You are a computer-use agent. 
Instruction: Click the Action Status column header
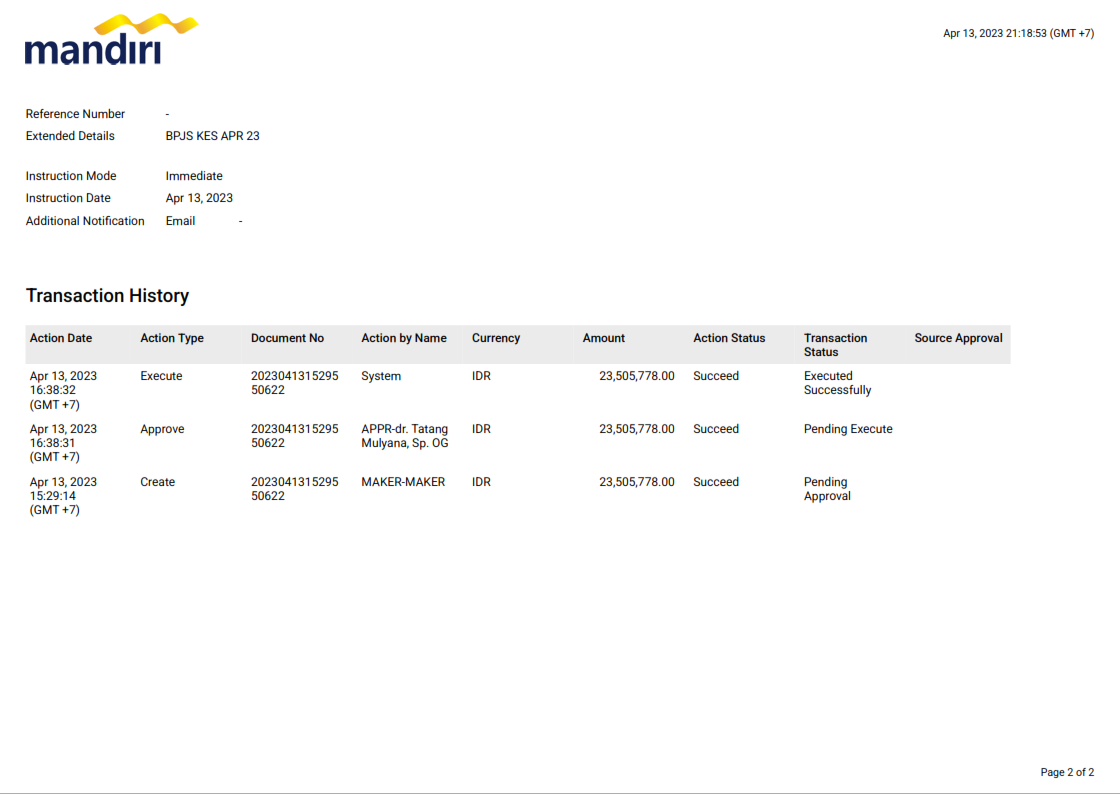pos(729,338)
